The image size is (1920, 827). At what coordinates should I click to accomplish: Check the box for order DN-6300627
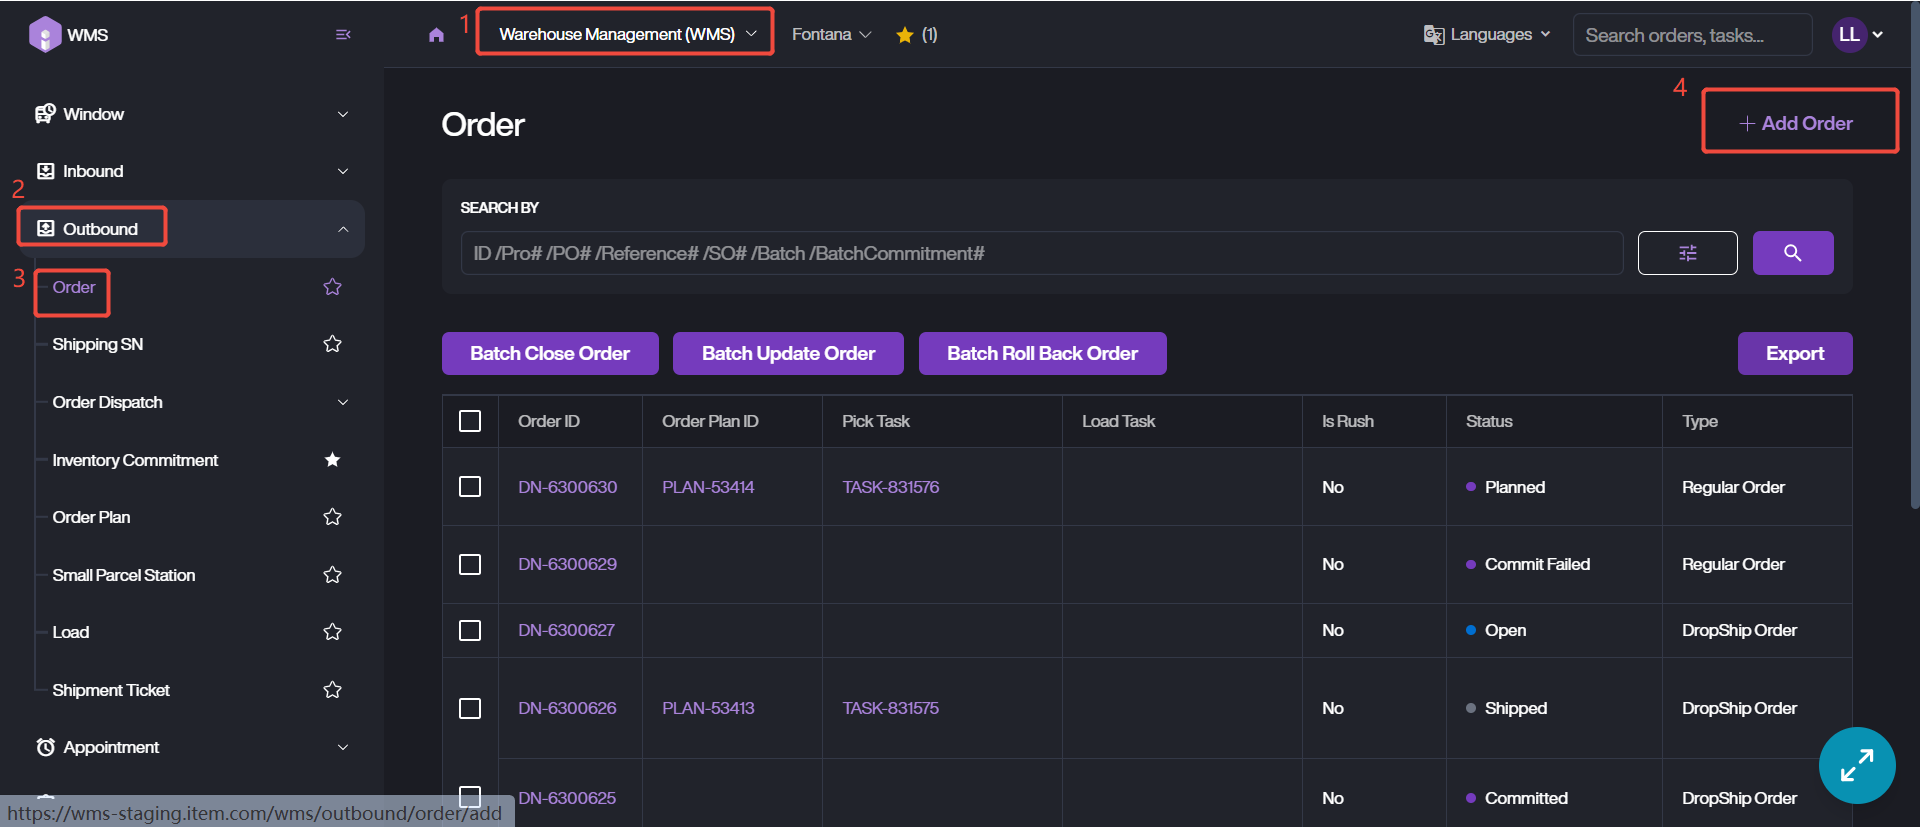[x=470, y=630]
